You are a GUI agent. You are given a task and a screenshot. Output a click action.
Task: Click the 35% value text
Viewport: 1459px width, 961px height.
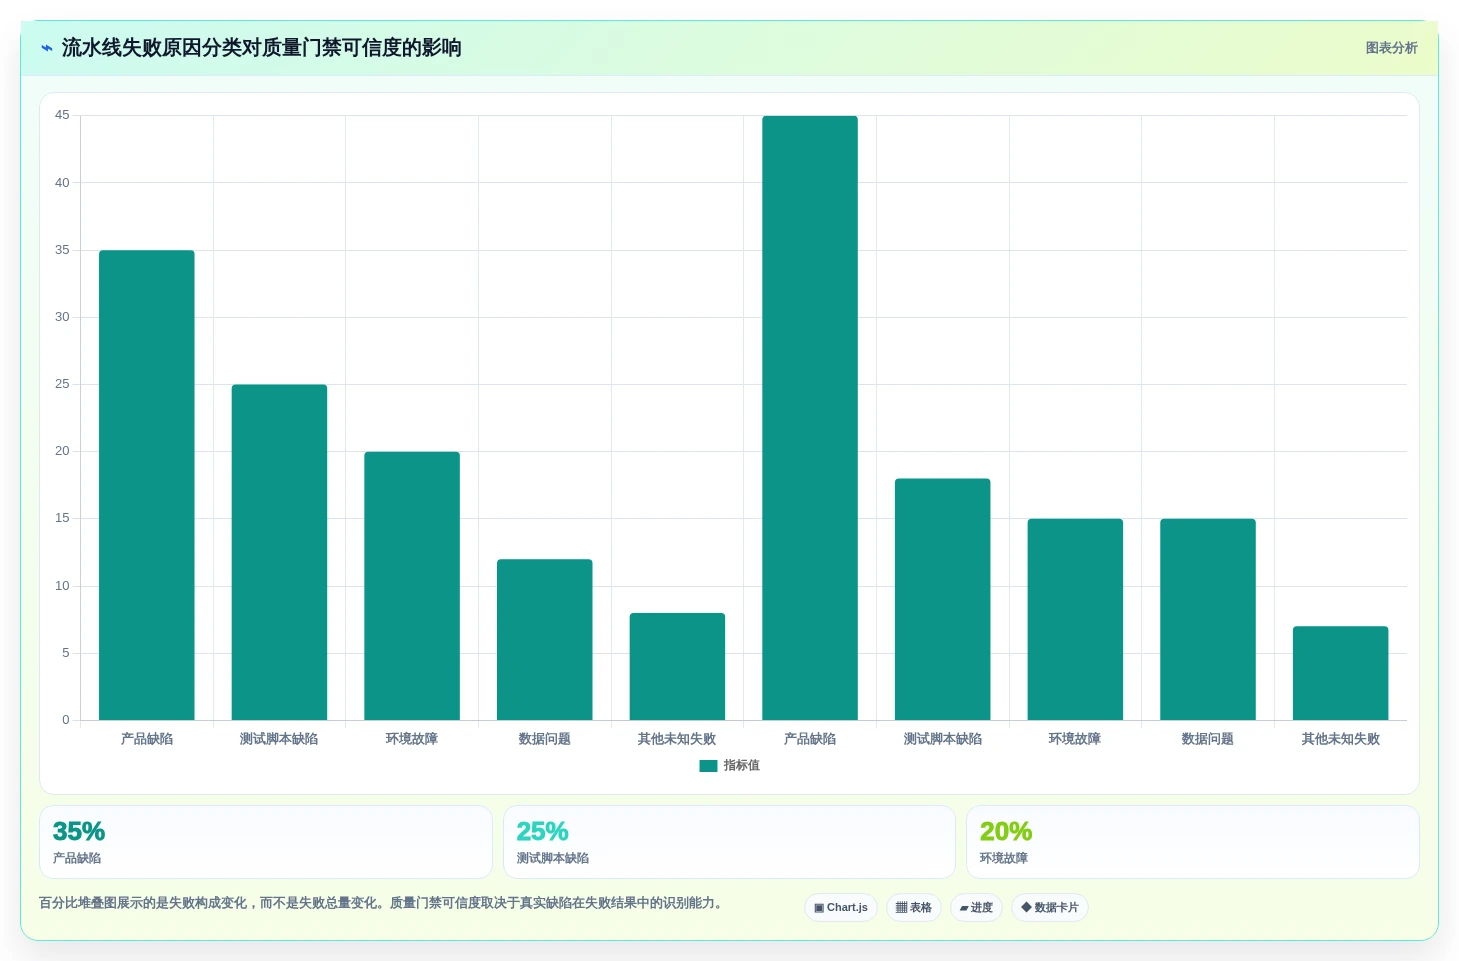(x=79, y=832)
